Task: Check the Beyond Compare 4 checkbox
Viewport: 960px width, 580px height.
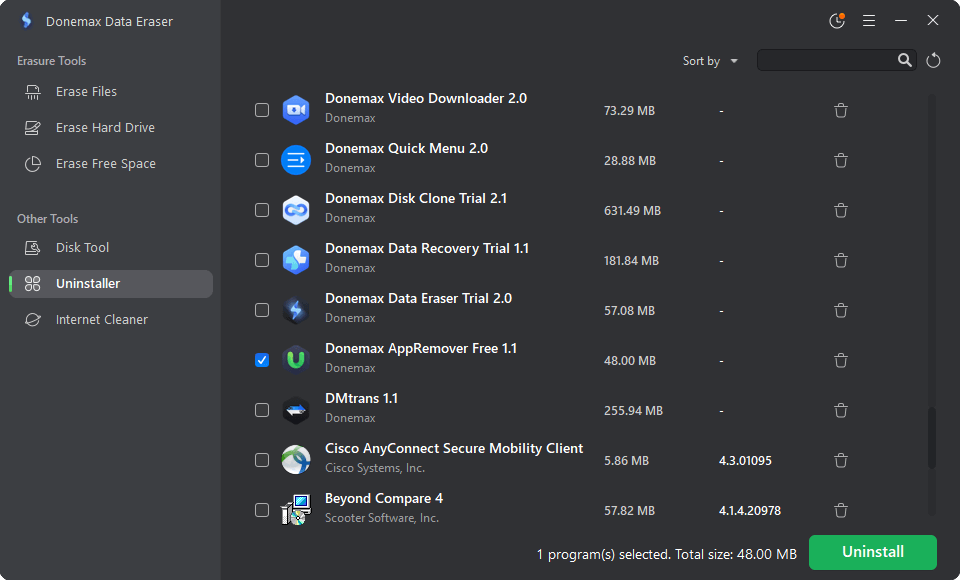Action: click(262, 510)
